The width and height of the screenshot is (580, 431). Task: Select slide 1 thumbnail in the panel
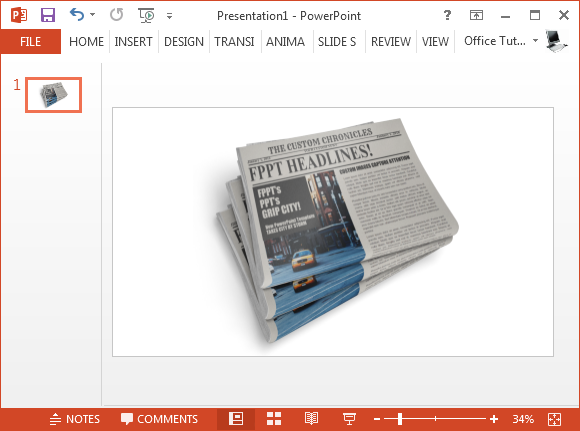coord(54,95)
